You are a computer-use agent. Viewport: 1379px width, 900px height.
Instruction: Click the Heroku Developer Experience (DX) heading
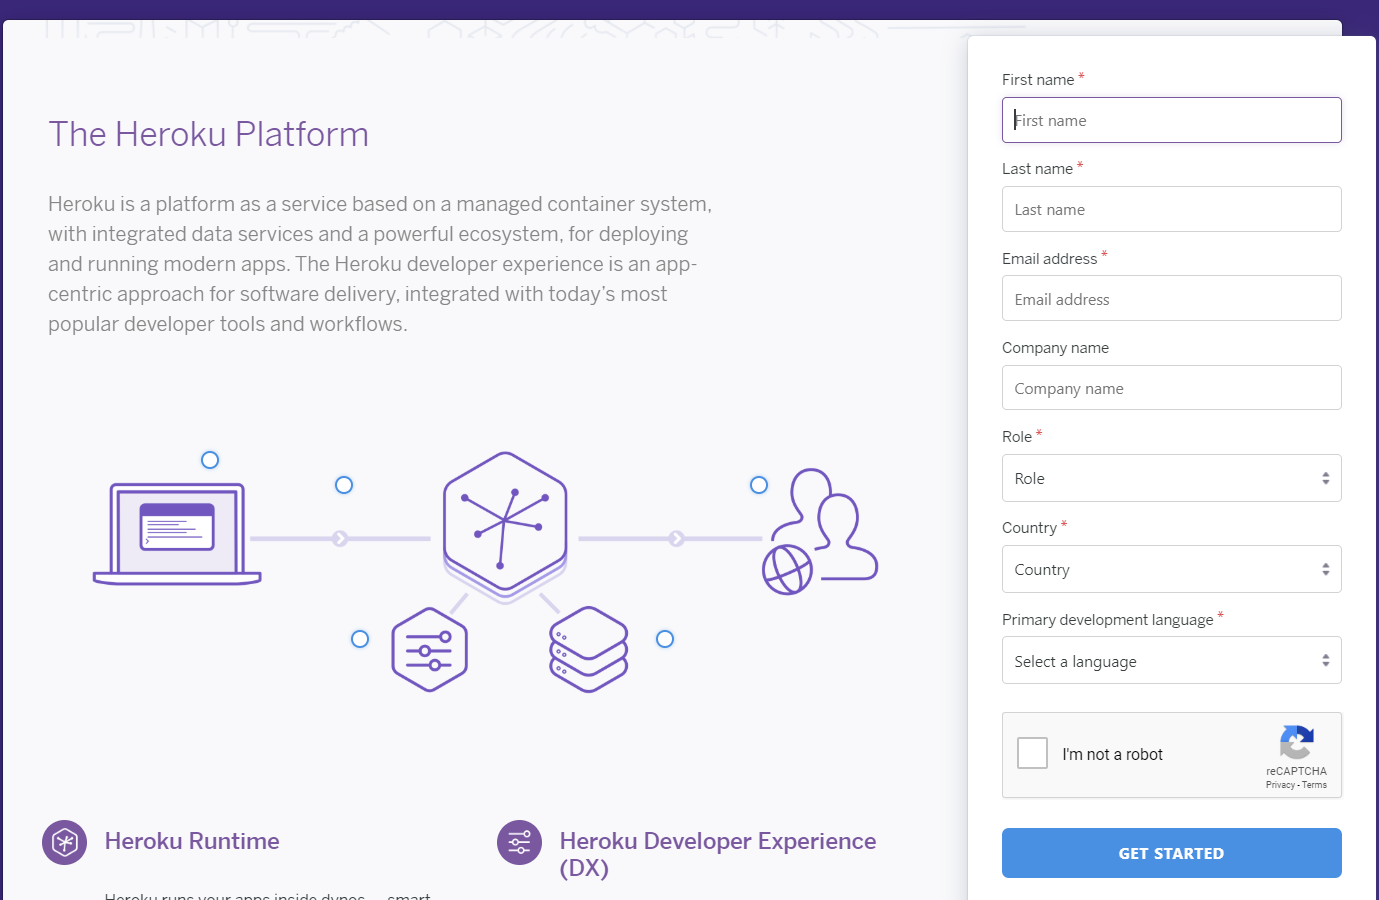[x=718, y=854]
